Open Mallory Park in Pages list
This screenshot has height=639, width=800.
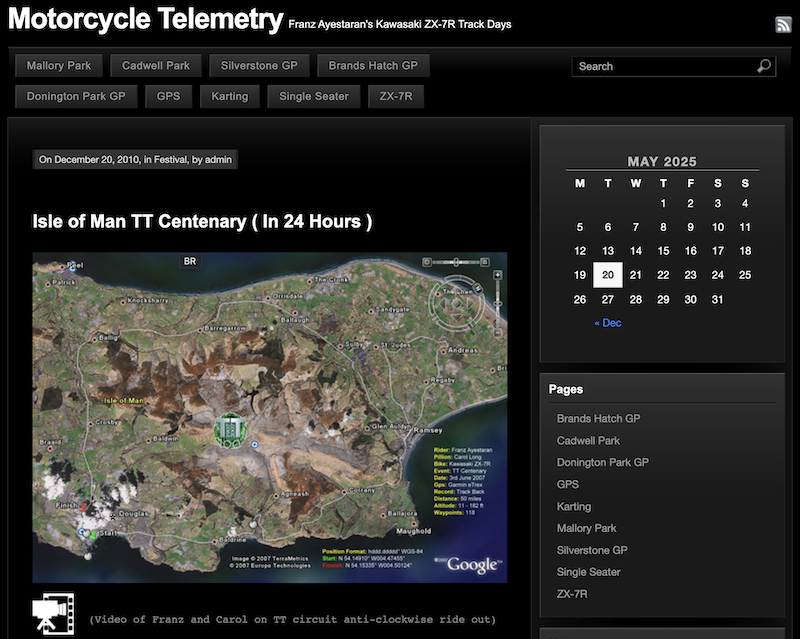(x=586, y=528)
